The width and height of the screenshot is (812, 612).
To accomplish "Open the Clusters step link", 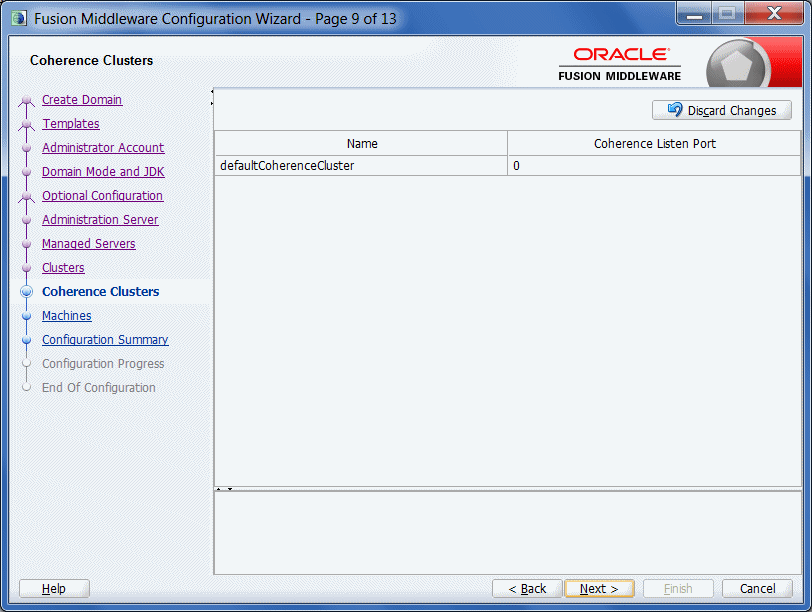I will 63,268.
